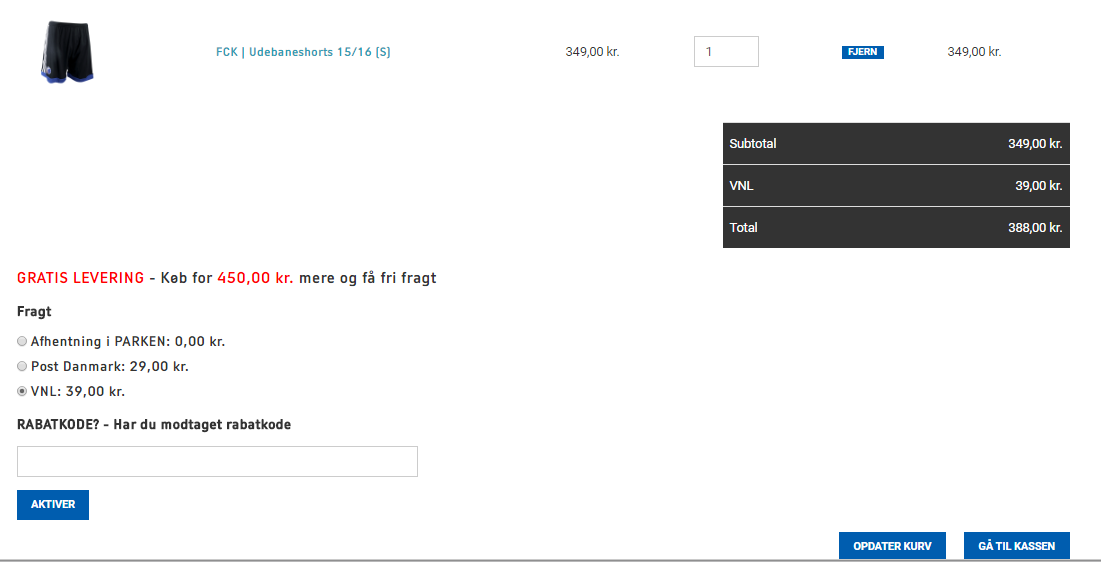Update cart with OPDATER KURV button

[x=892, y=546]
